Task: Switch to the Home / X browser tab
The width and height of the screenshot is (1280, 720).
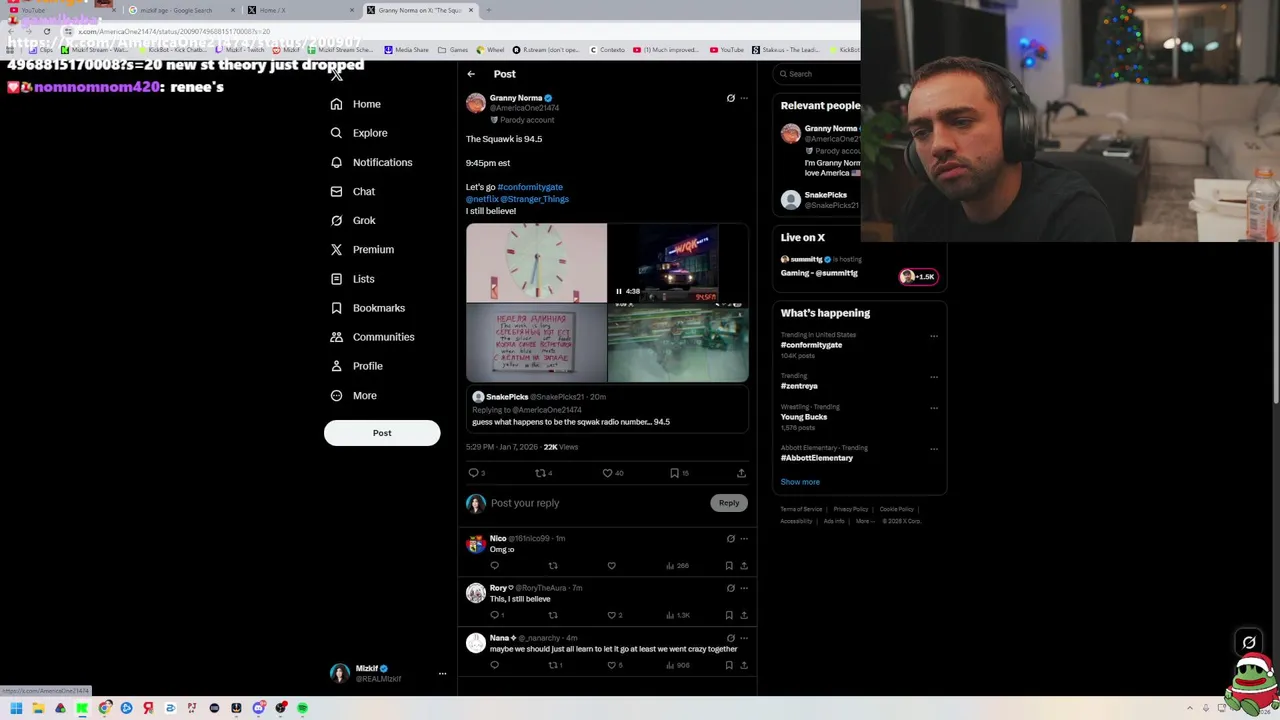Action: click(x=300, y=10)
